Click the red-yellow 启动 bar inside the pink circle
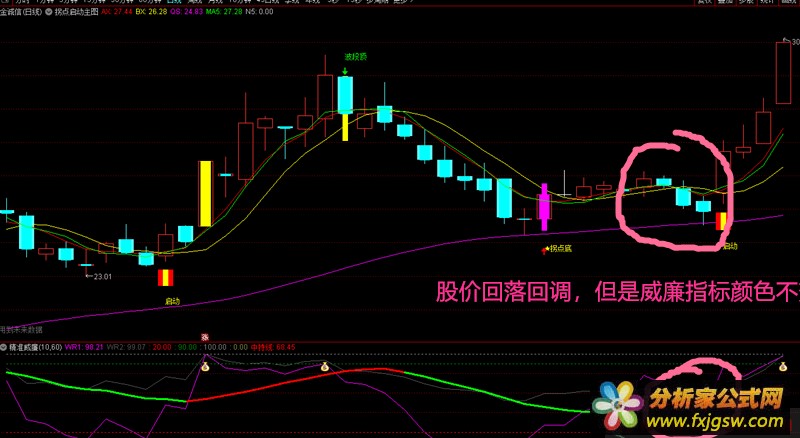This screenshot has width=800, height=438. click(x=721, y=221)
